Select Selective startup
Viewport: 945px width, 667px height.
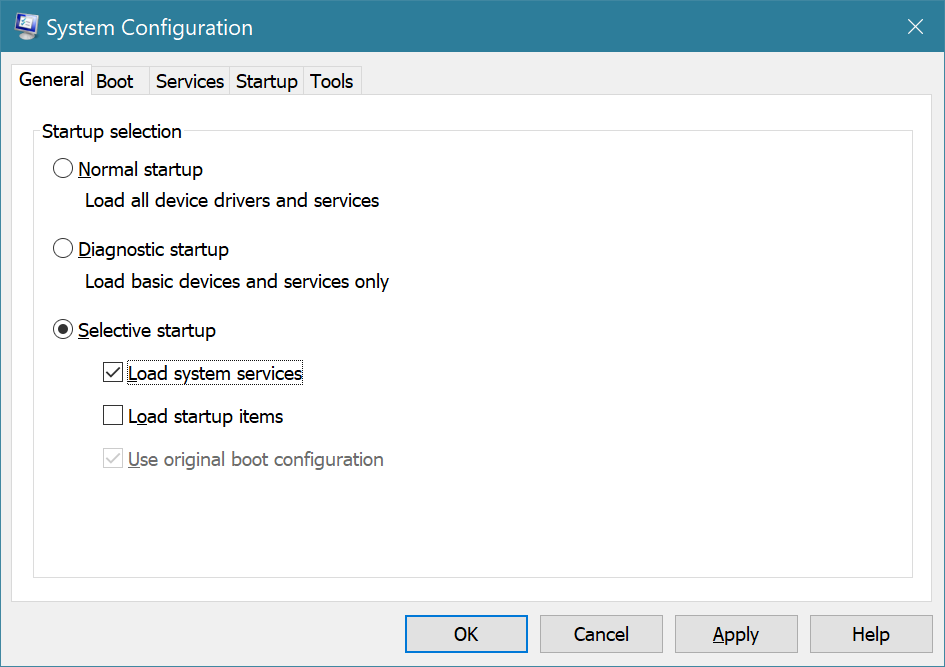click(63, 329)
